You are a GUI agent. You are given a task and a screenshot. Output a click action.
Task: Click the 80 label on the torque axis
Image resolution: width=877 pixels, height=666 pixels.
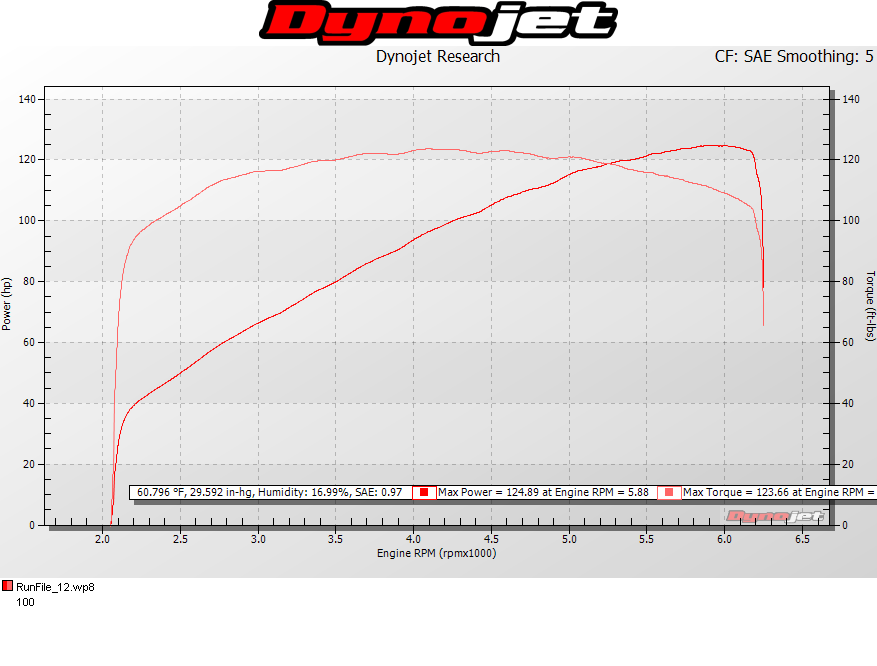[x=848, y=281]
